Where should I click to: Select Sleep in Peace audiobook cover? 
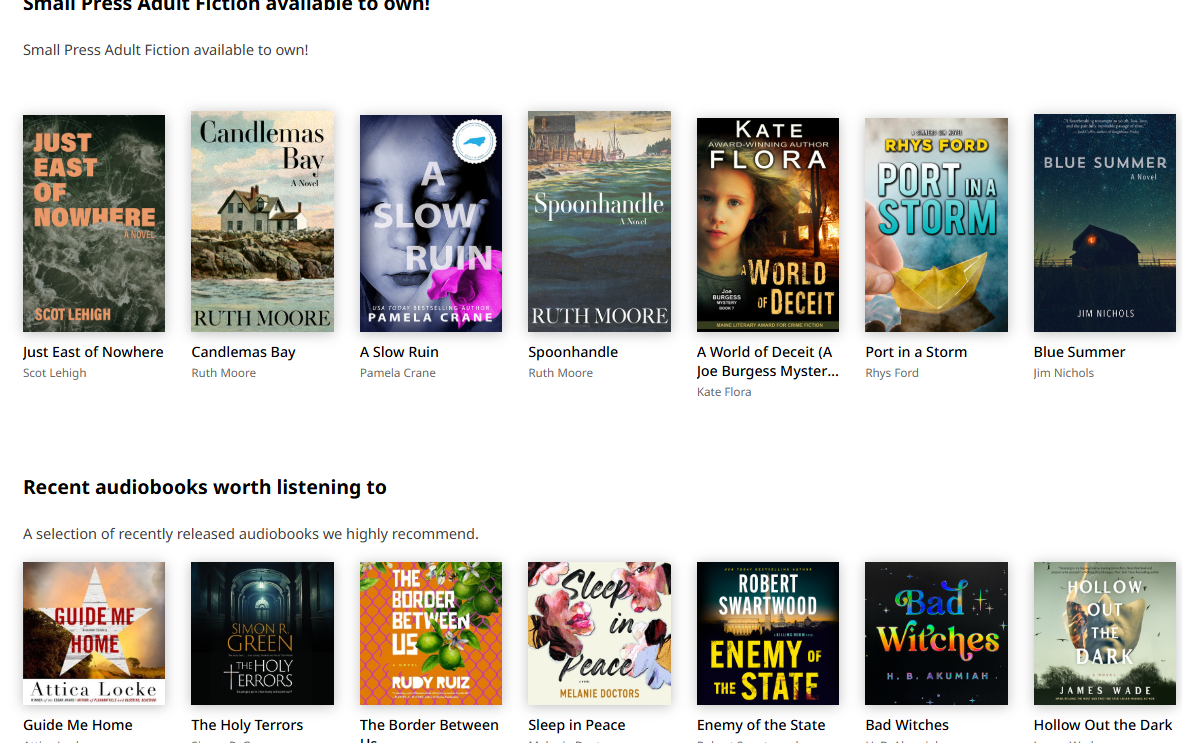(599, 633)
